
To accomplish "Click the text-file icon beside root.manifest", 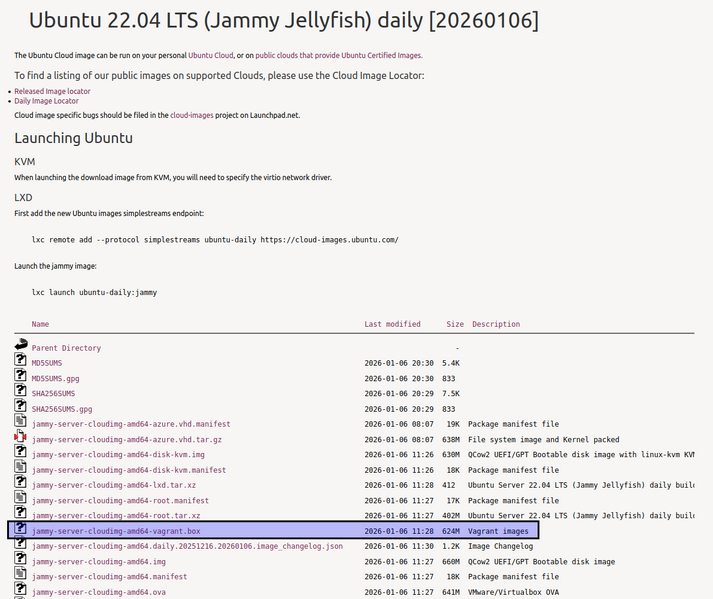I will [x=20, y=497].
